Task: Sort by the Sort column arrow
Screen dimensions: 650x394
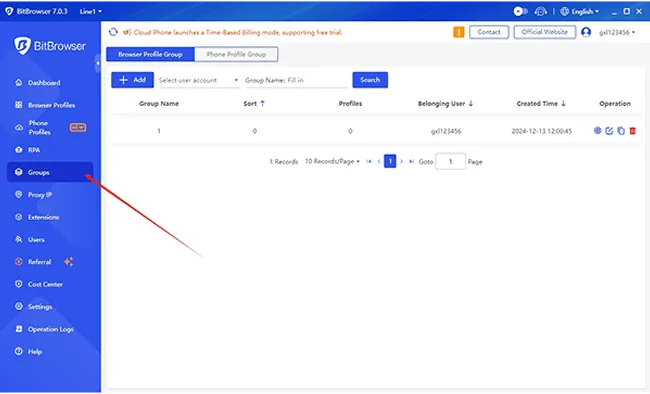Action: click(262, 103)
